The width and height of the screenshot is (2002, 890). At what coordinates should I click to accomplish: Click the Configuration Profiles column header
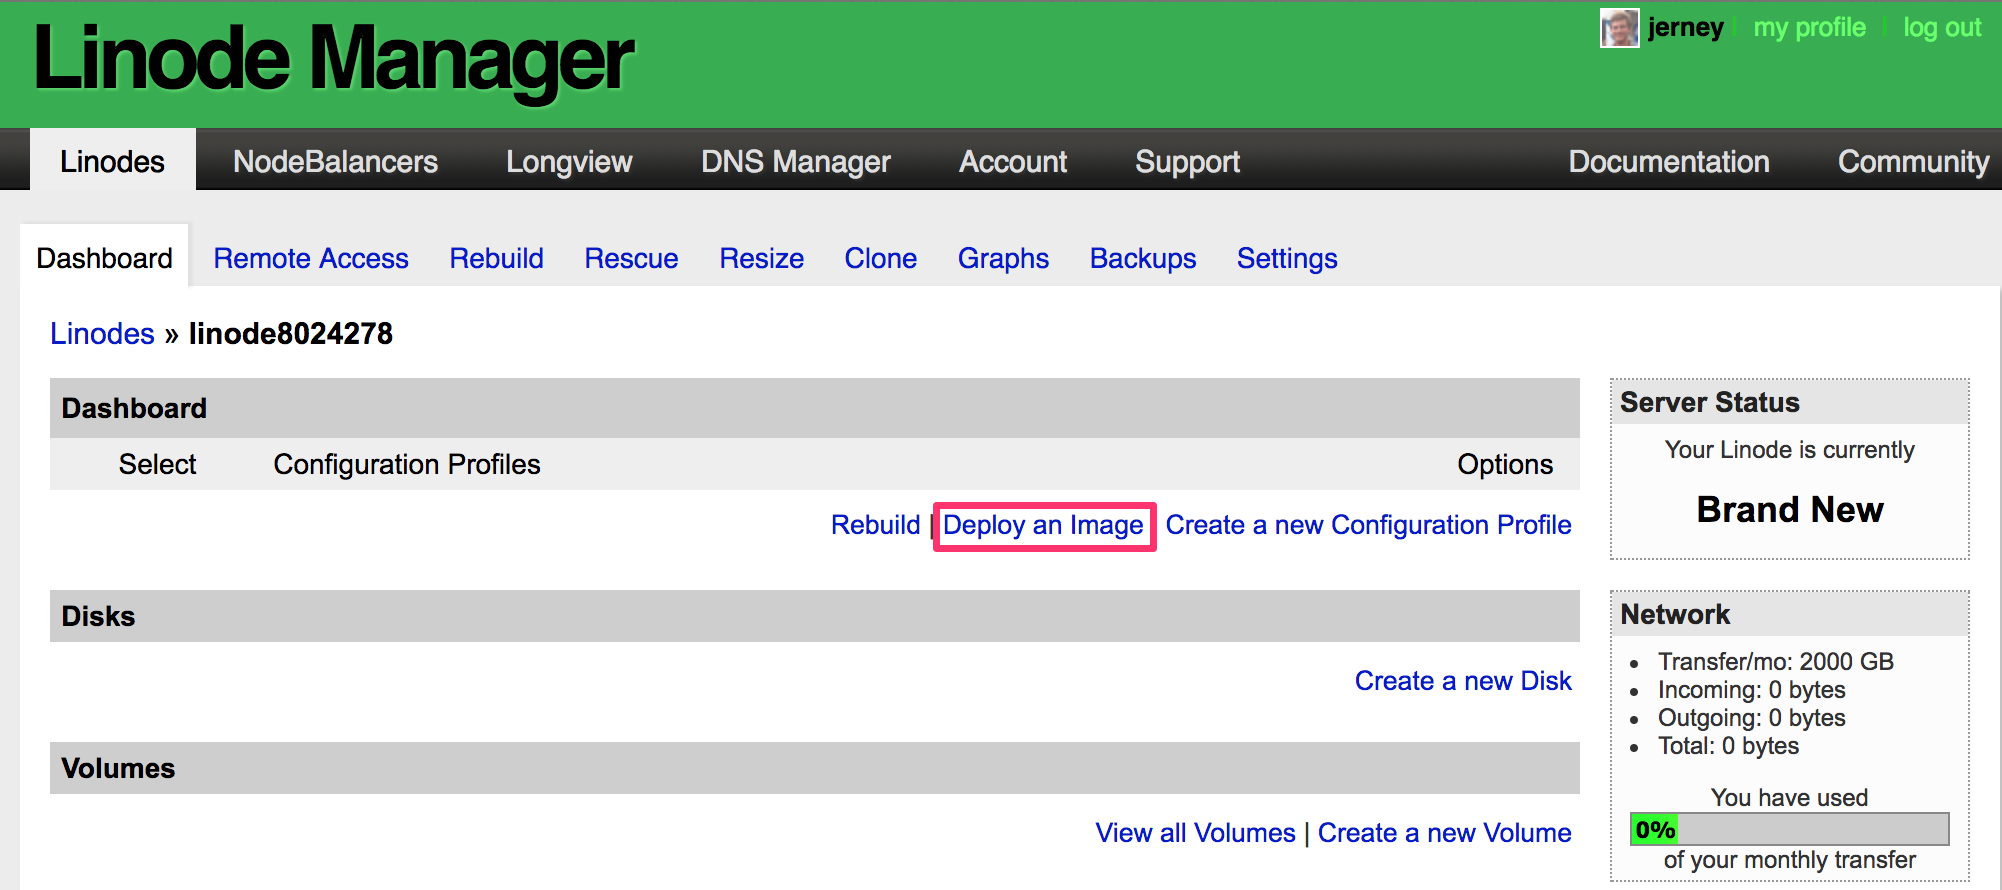point(407,464)
